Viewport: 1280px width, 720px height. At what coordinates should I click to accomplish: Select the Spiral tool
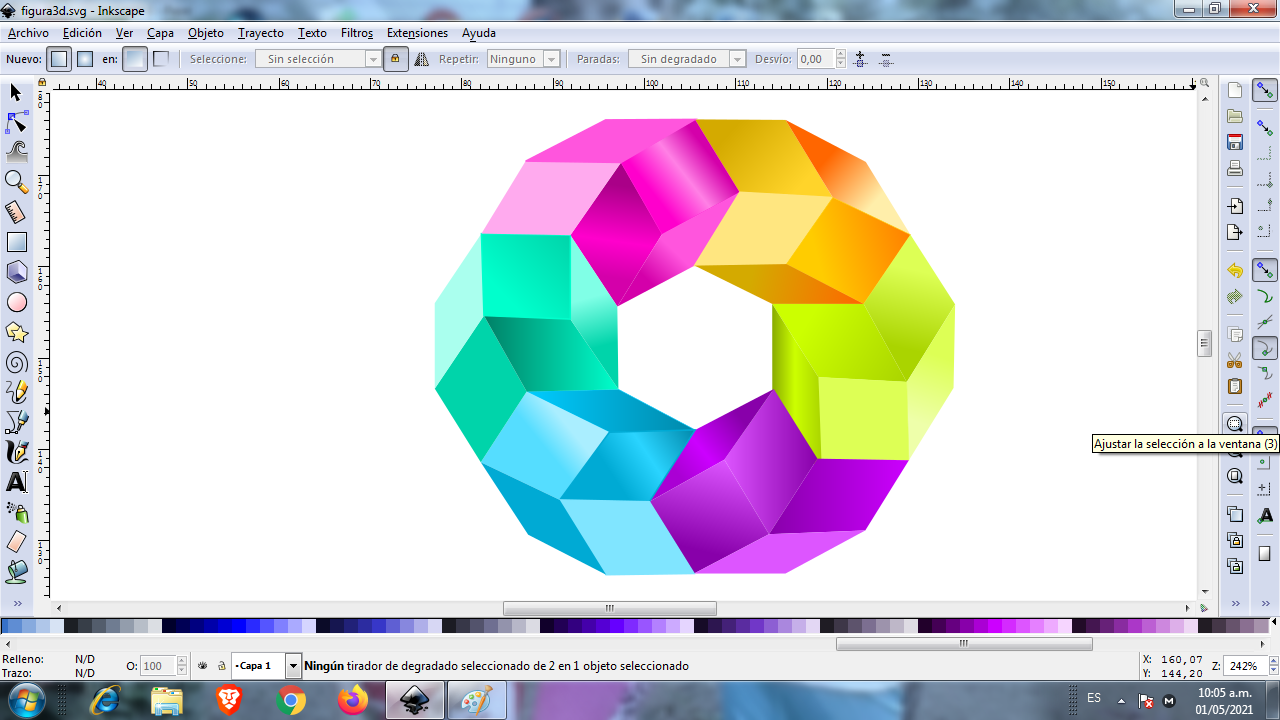(x=16, y=362)
